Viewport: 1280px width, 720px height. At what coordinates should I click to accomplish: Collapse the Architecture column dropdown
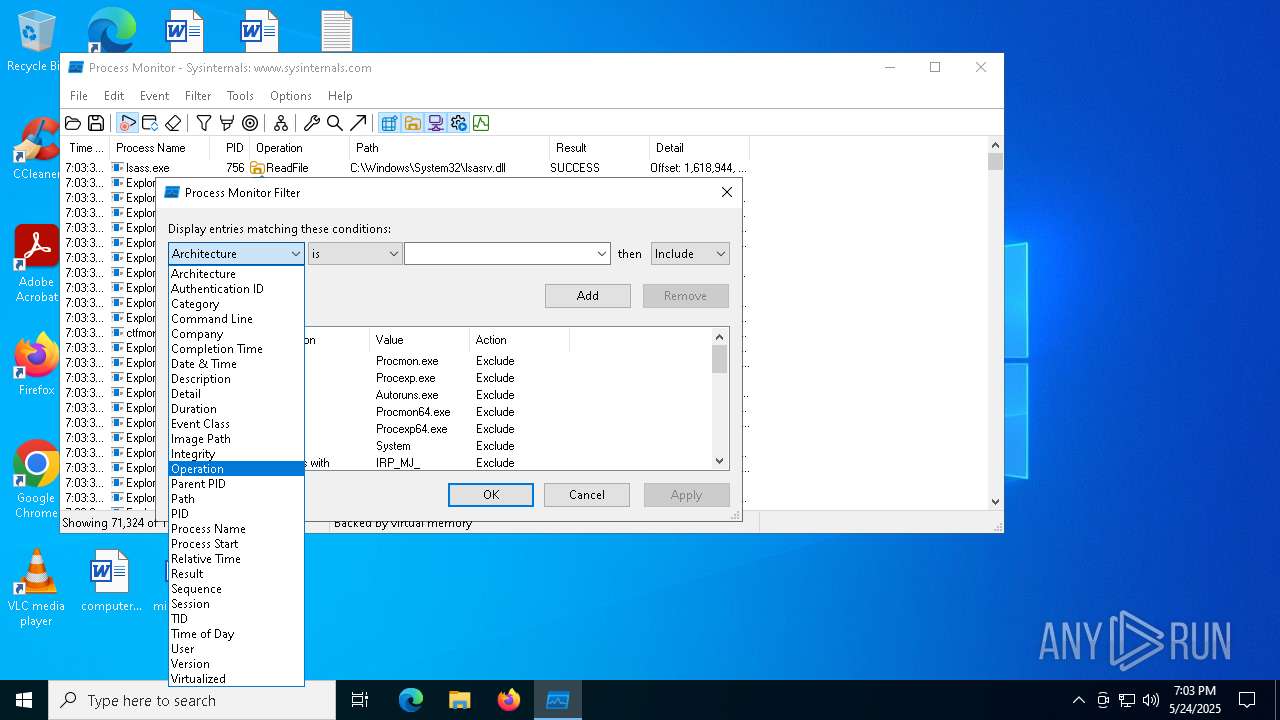pos(295,254)
